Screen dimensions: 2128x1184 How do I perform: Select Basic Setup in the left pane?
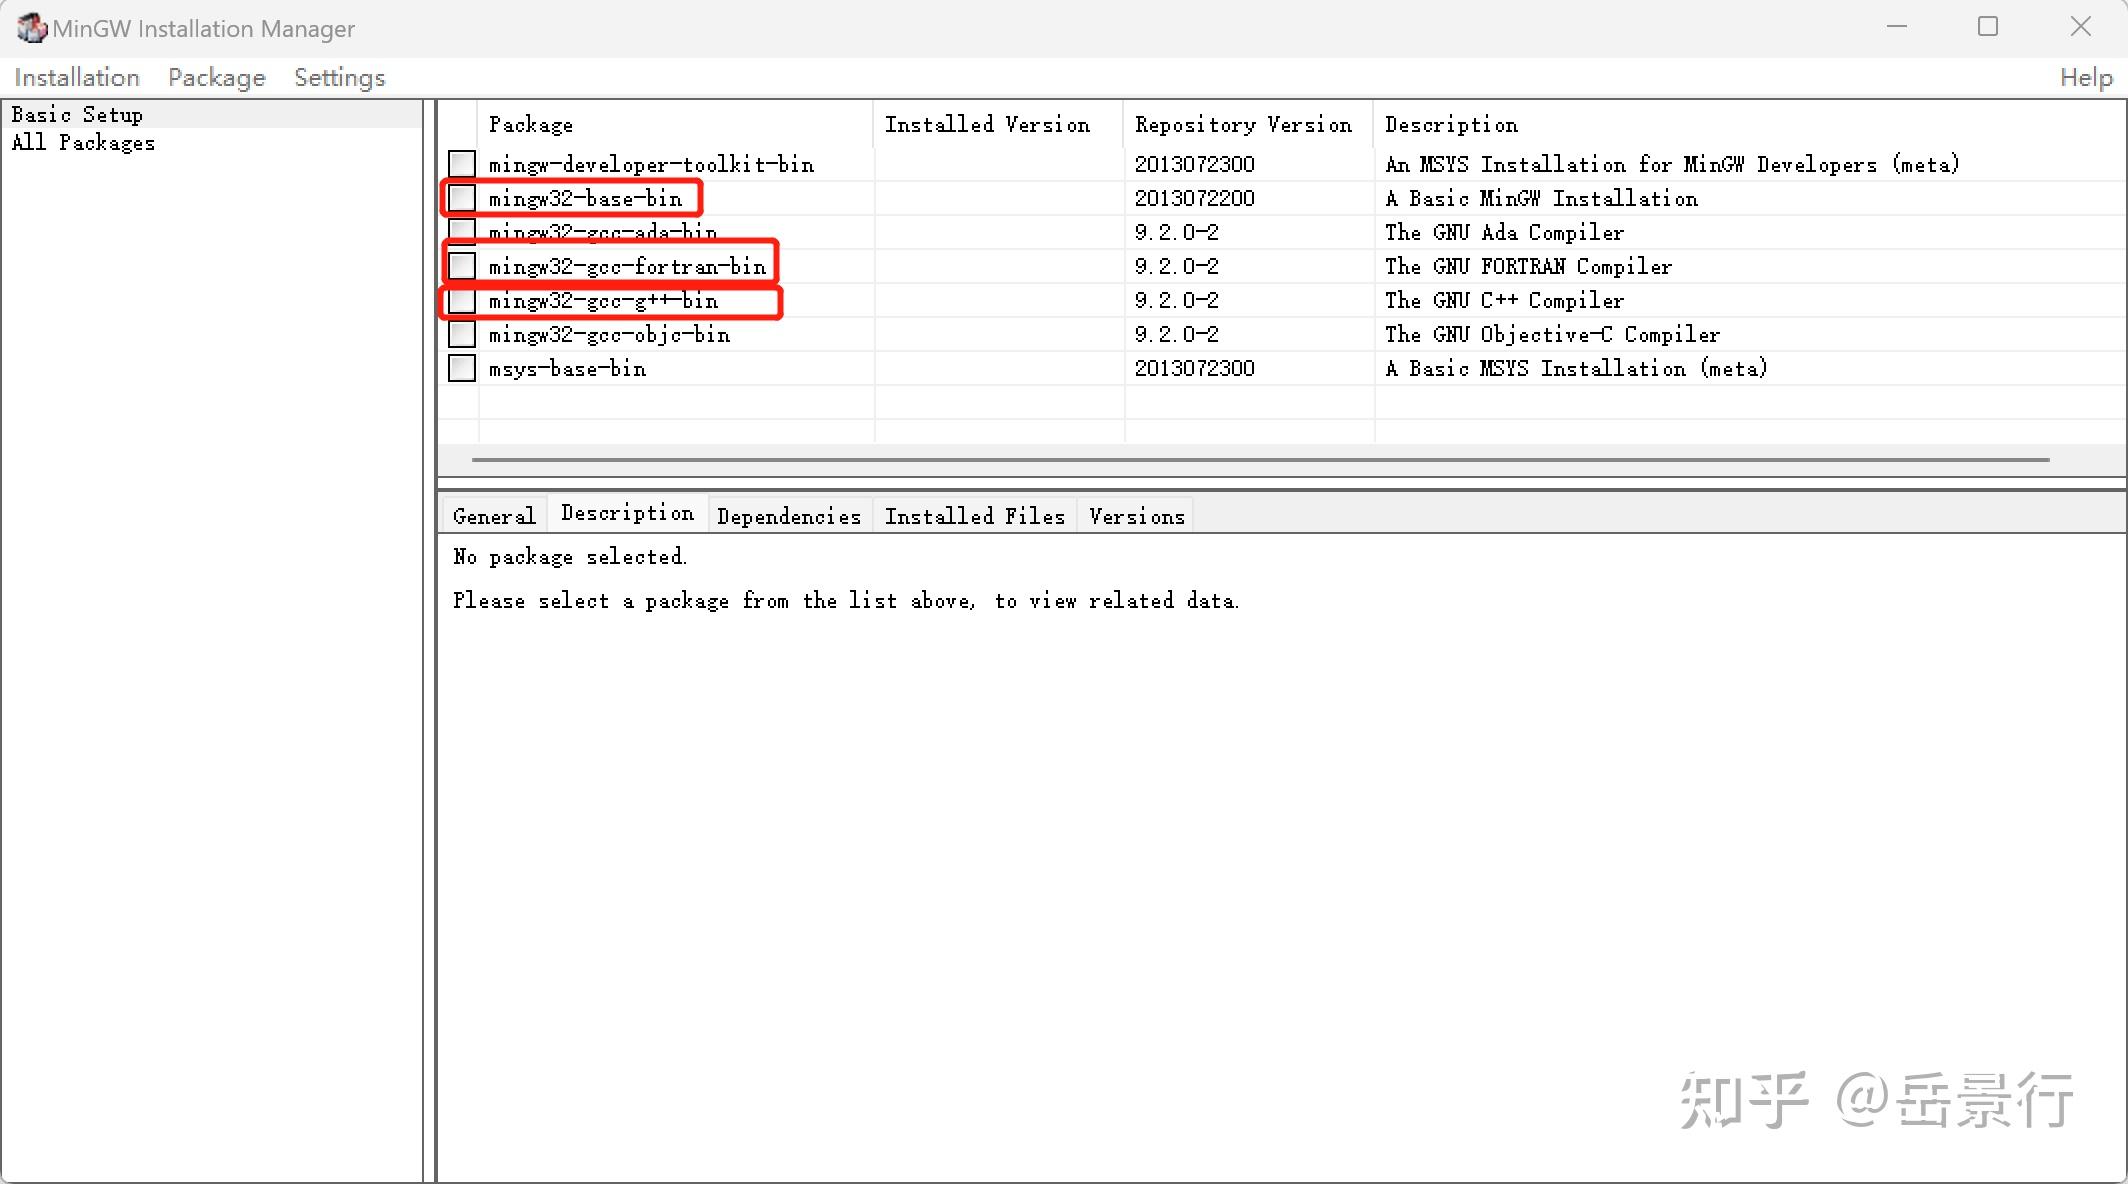pos(77,115)
